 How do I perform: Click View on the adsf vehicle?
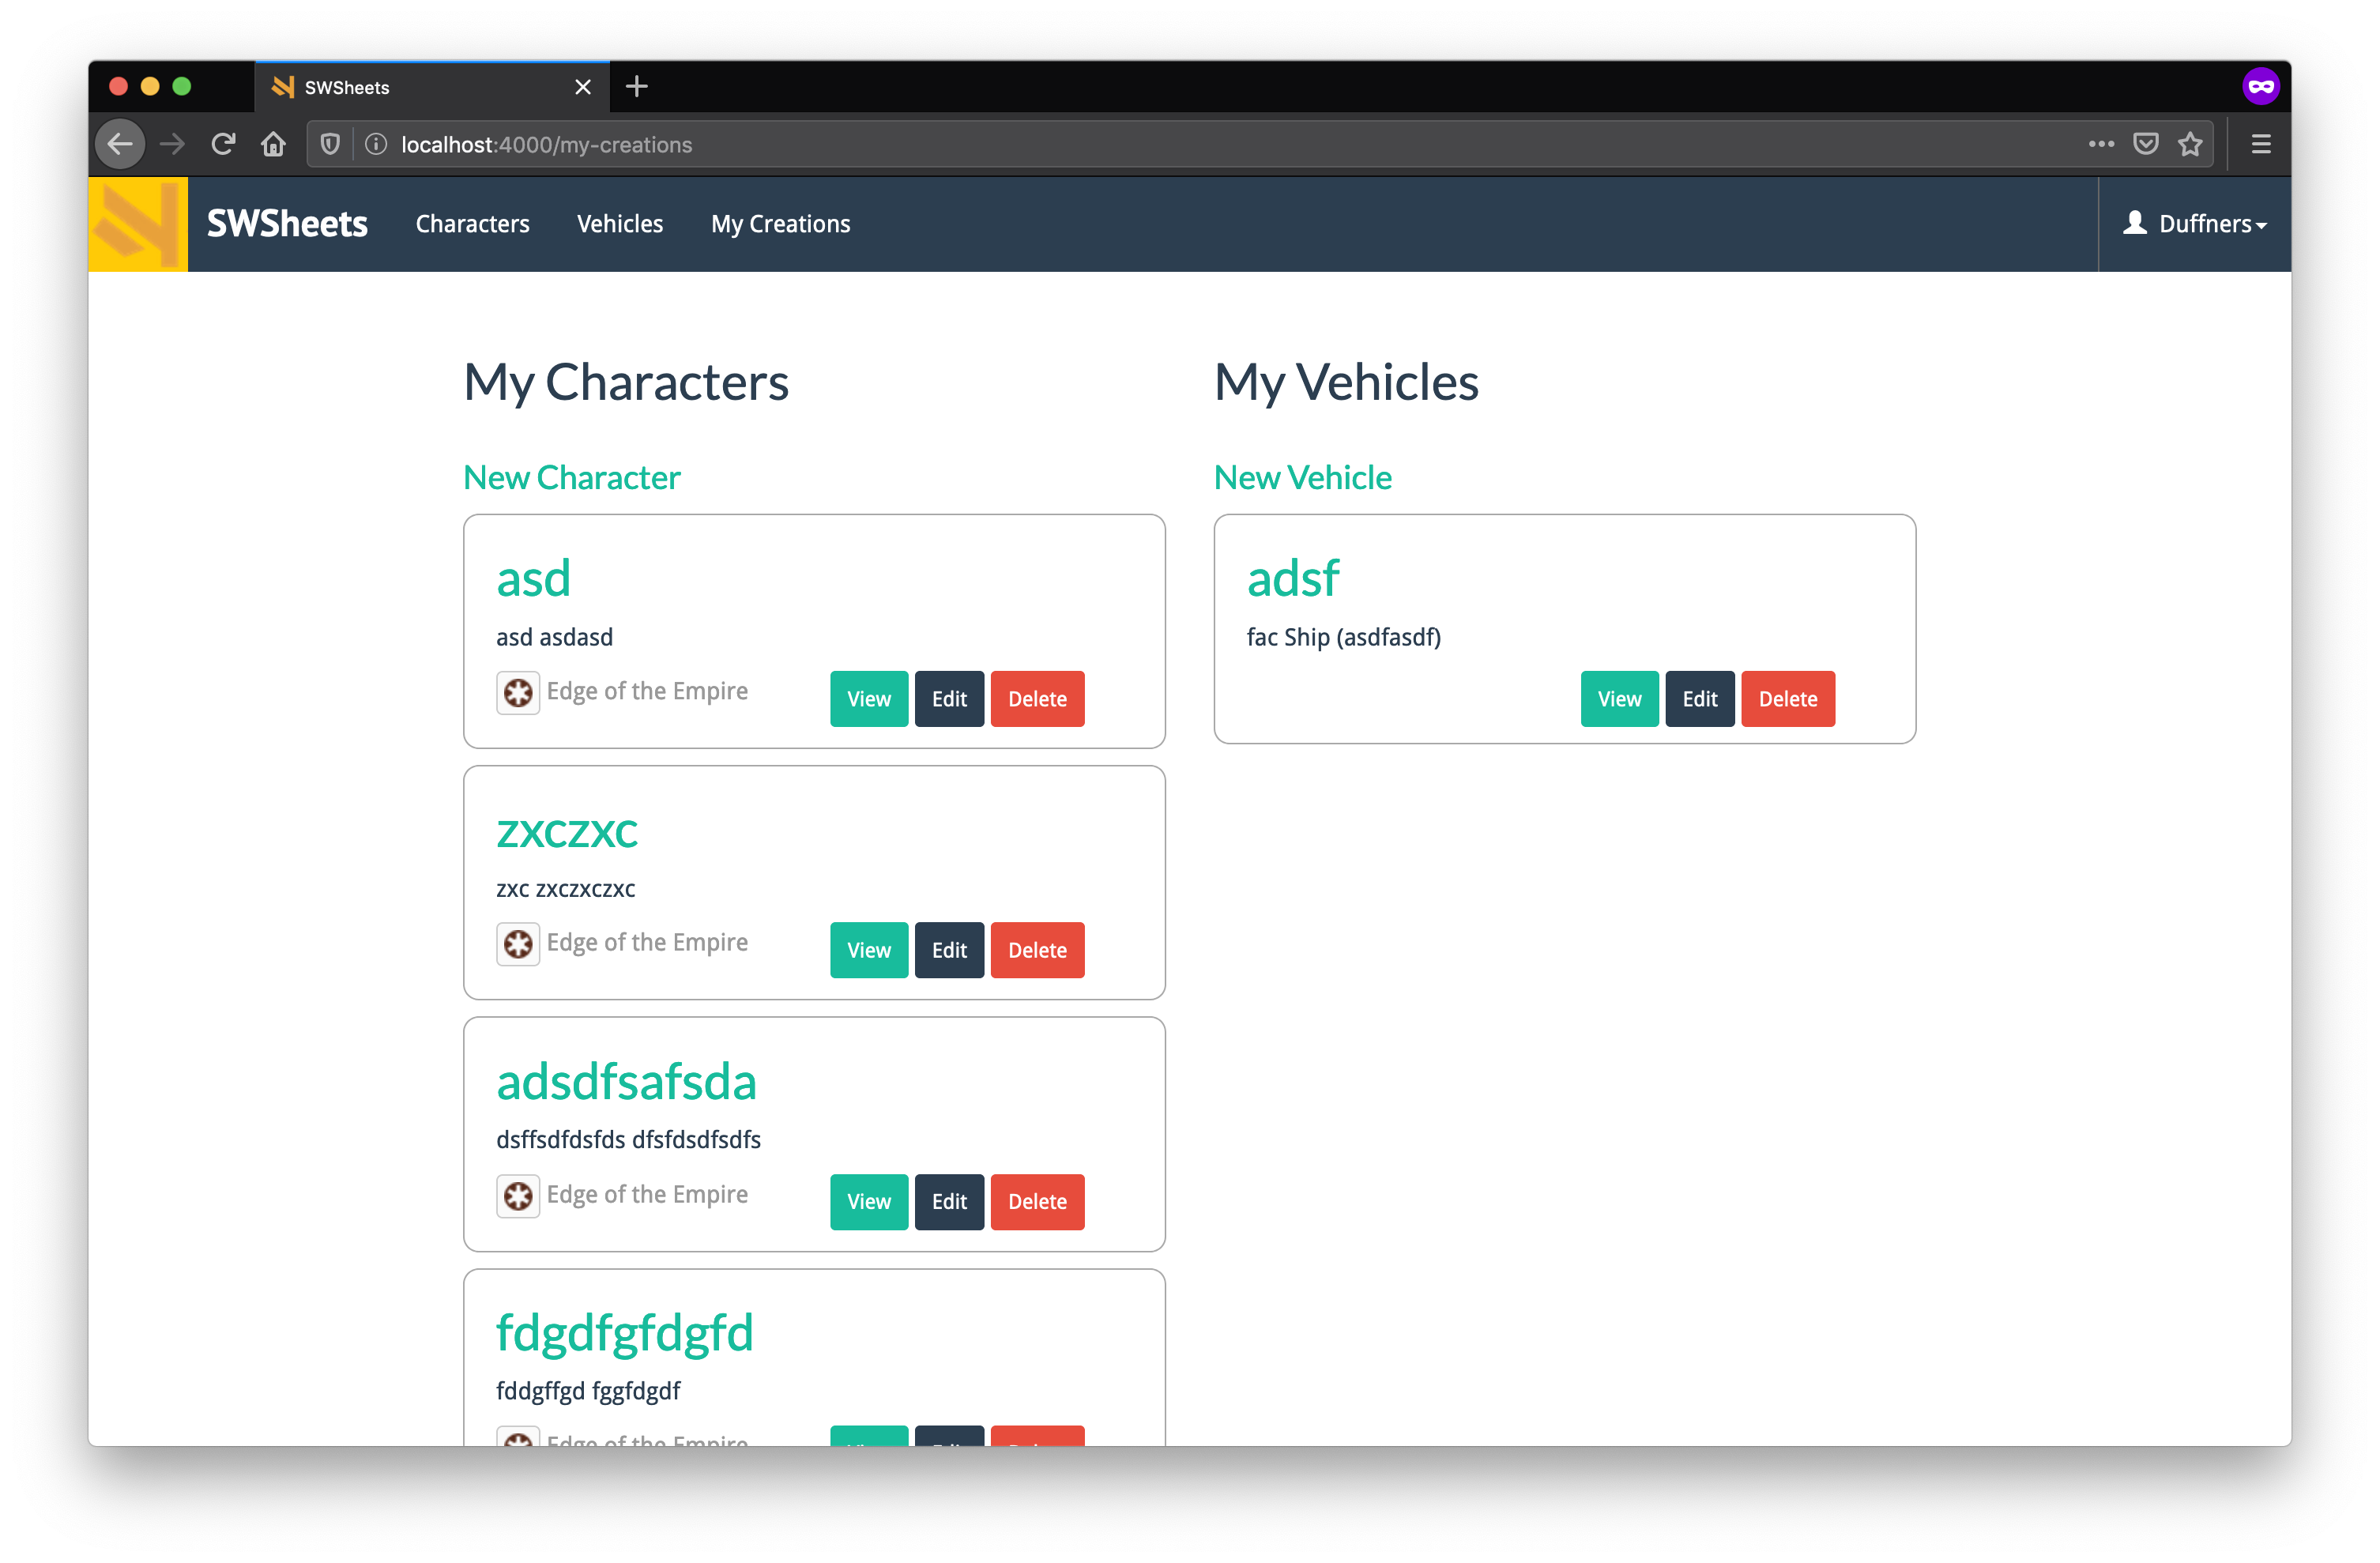1619,698
